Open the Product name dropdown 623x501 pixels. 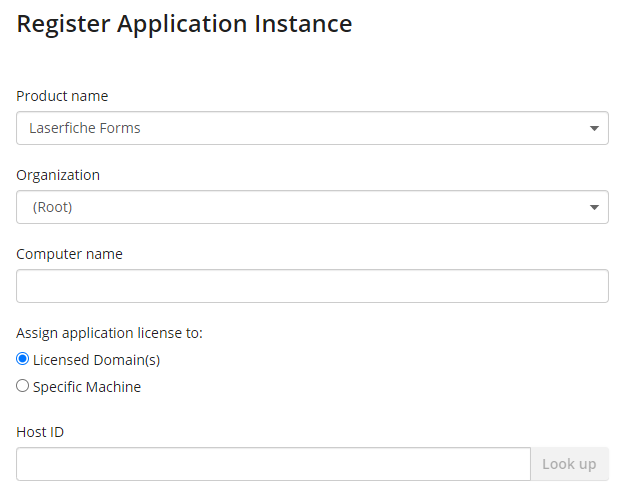point(312,128)
